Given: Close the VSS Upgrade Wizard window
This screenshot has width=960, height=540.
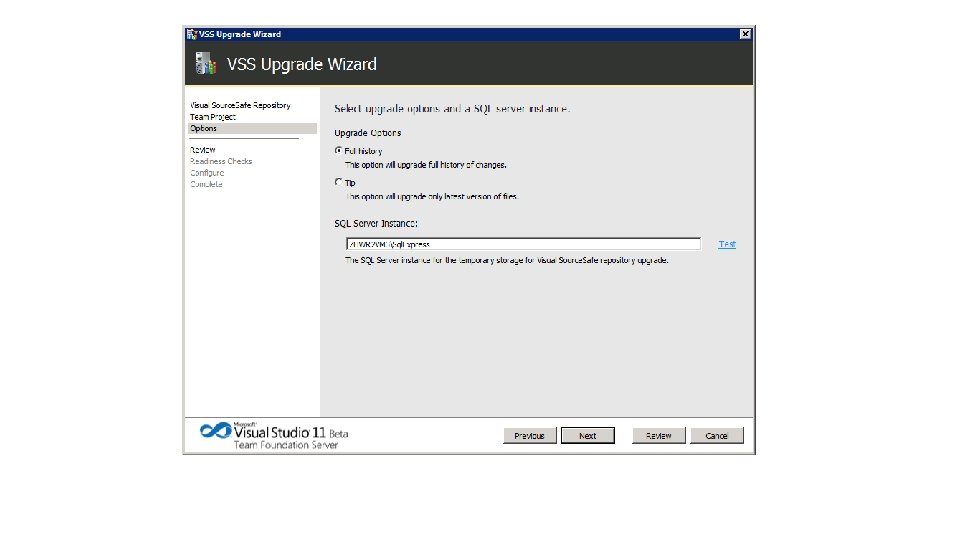Looking at the screenshot, I should (745, 34).
